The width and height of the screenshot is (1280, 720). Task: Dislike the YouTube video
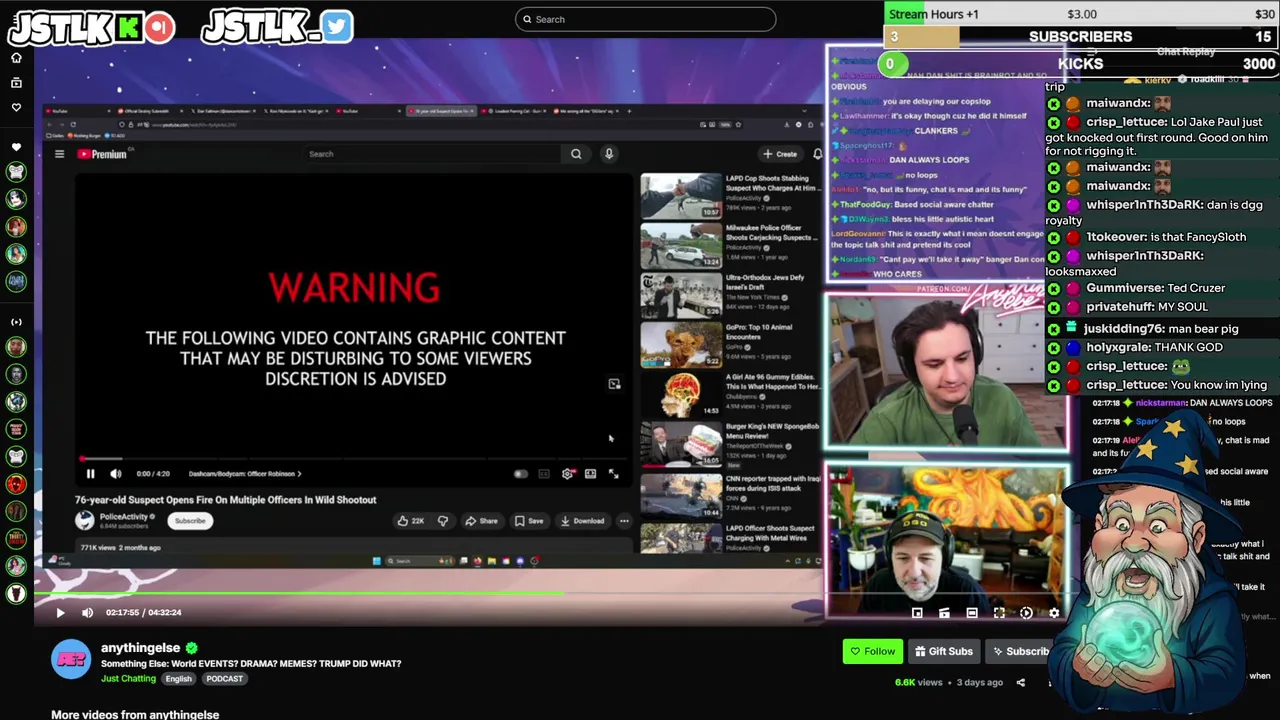442,521
